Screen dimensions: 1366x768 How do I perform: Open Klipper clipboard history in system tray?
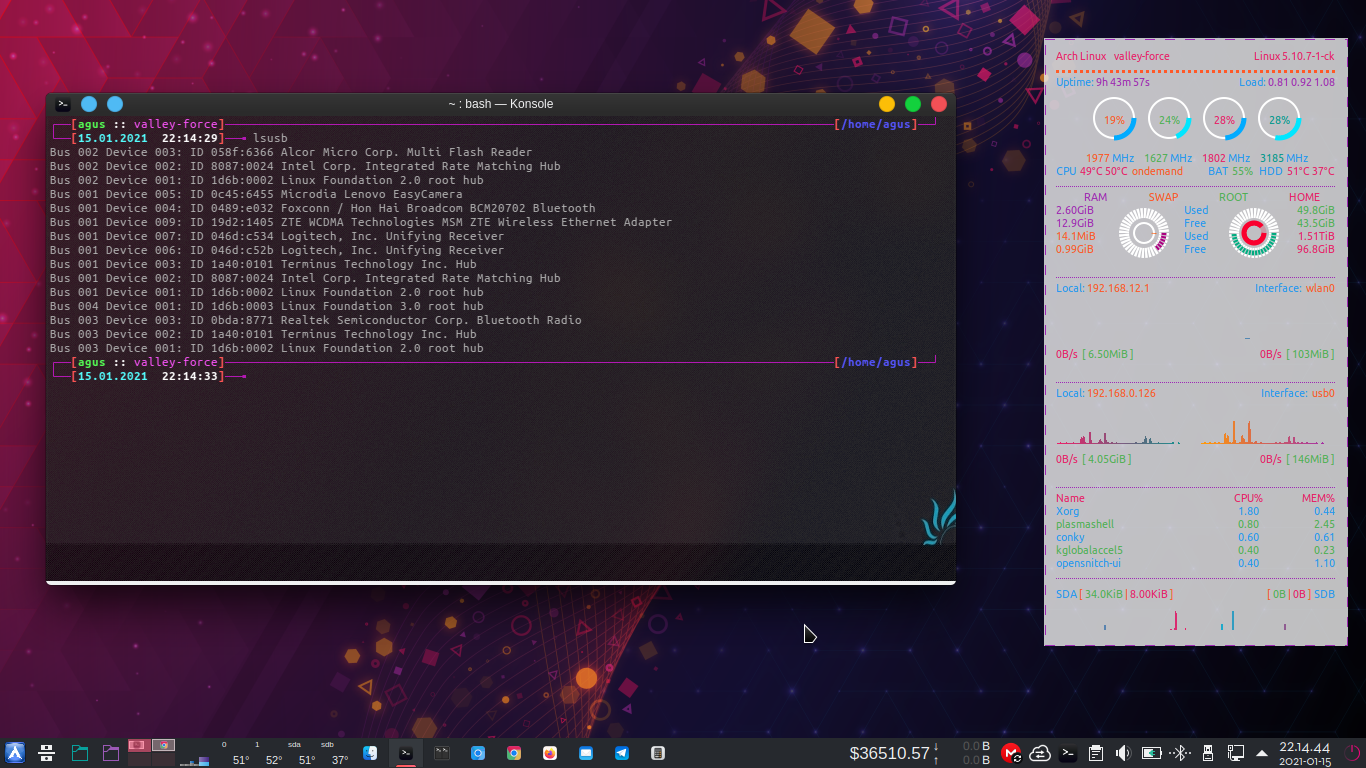(1096, 753)
